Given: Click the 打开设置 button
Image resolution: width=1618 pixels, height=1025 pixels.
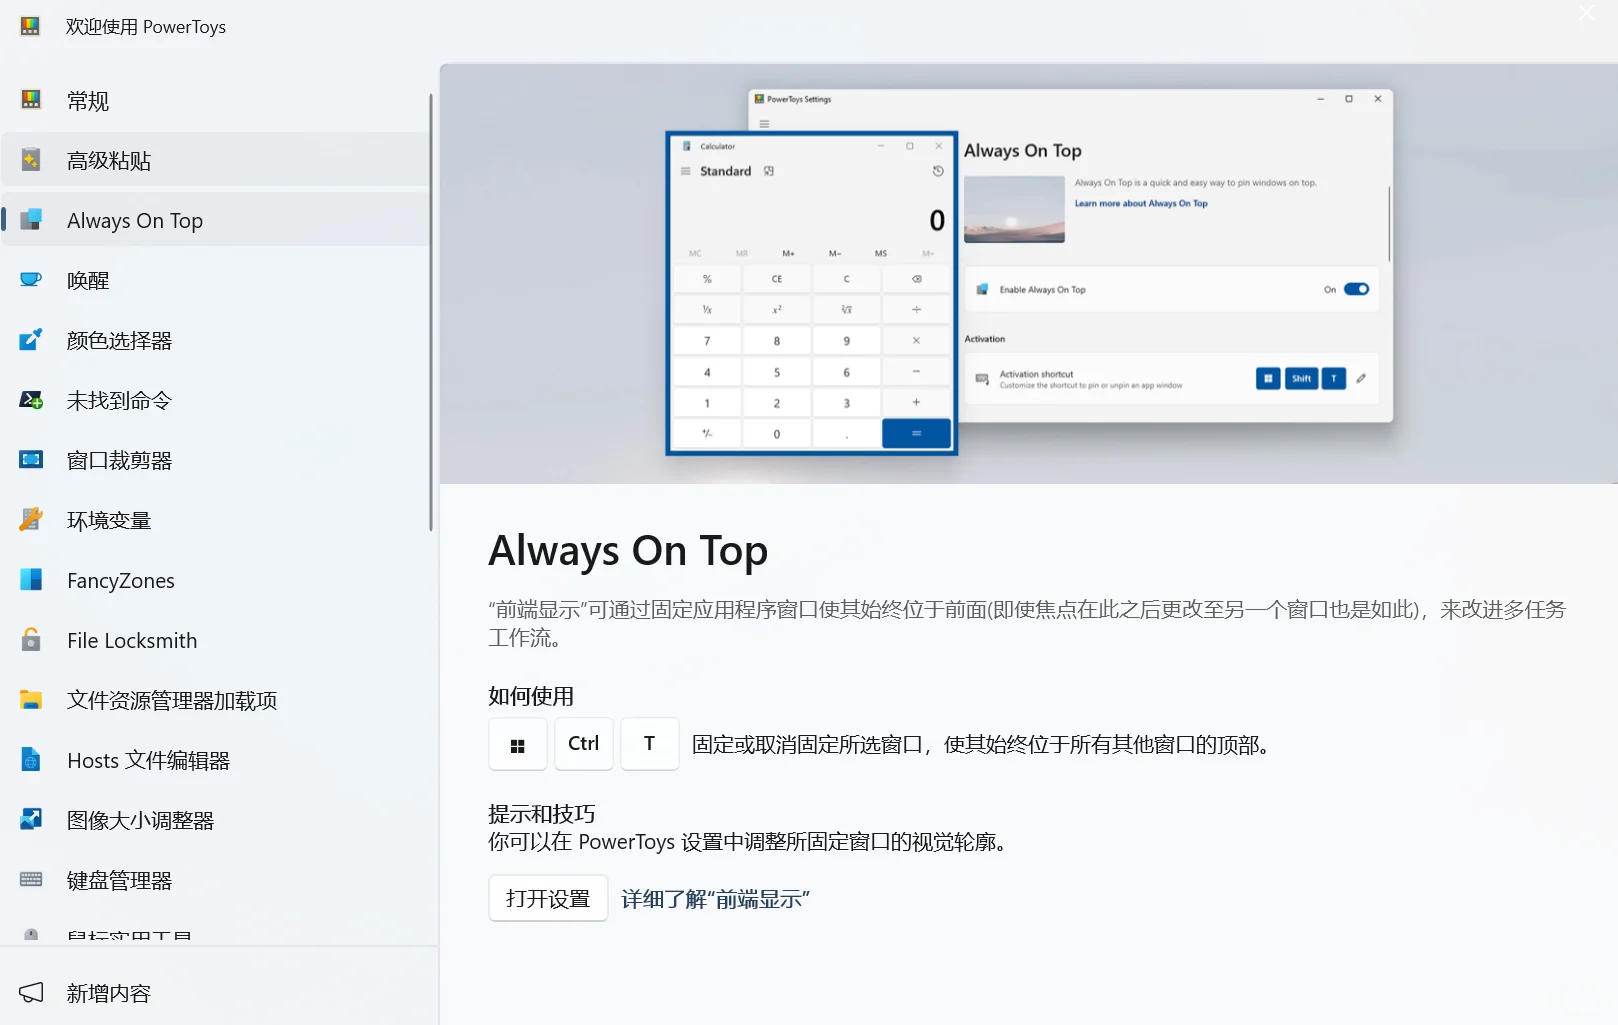Looking at the screenshot, I should [x=548, y=898].
